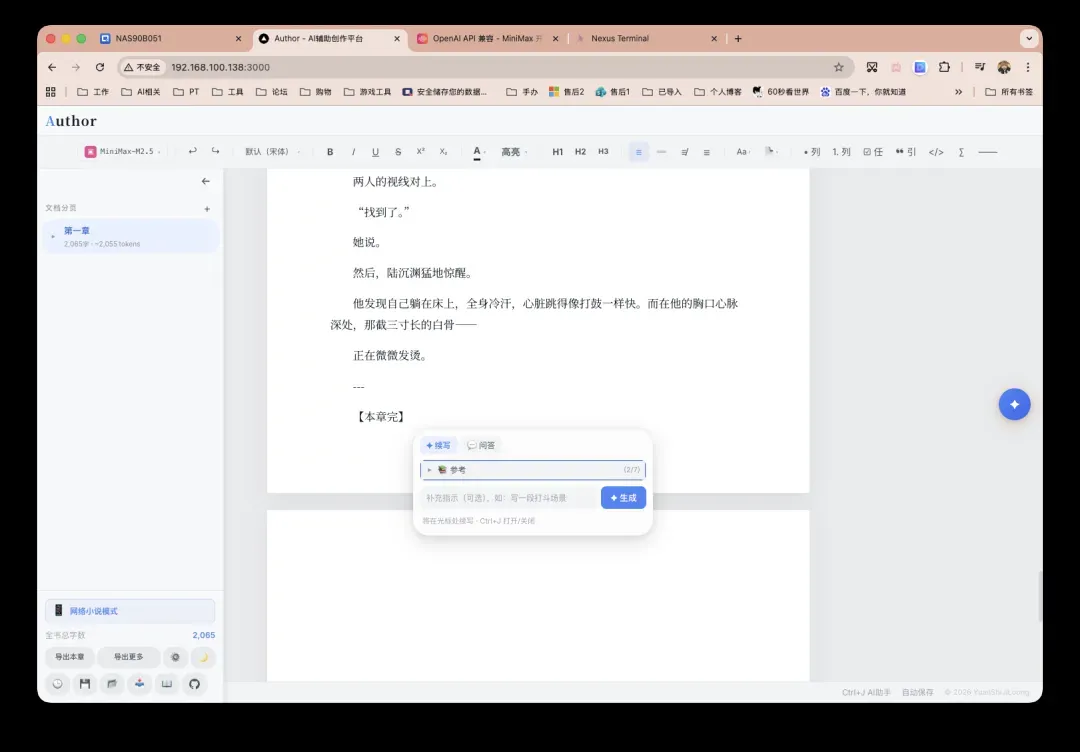Toggle bold formatting in the toolbar
The image size is (1080, 752).
pos(330,152)
